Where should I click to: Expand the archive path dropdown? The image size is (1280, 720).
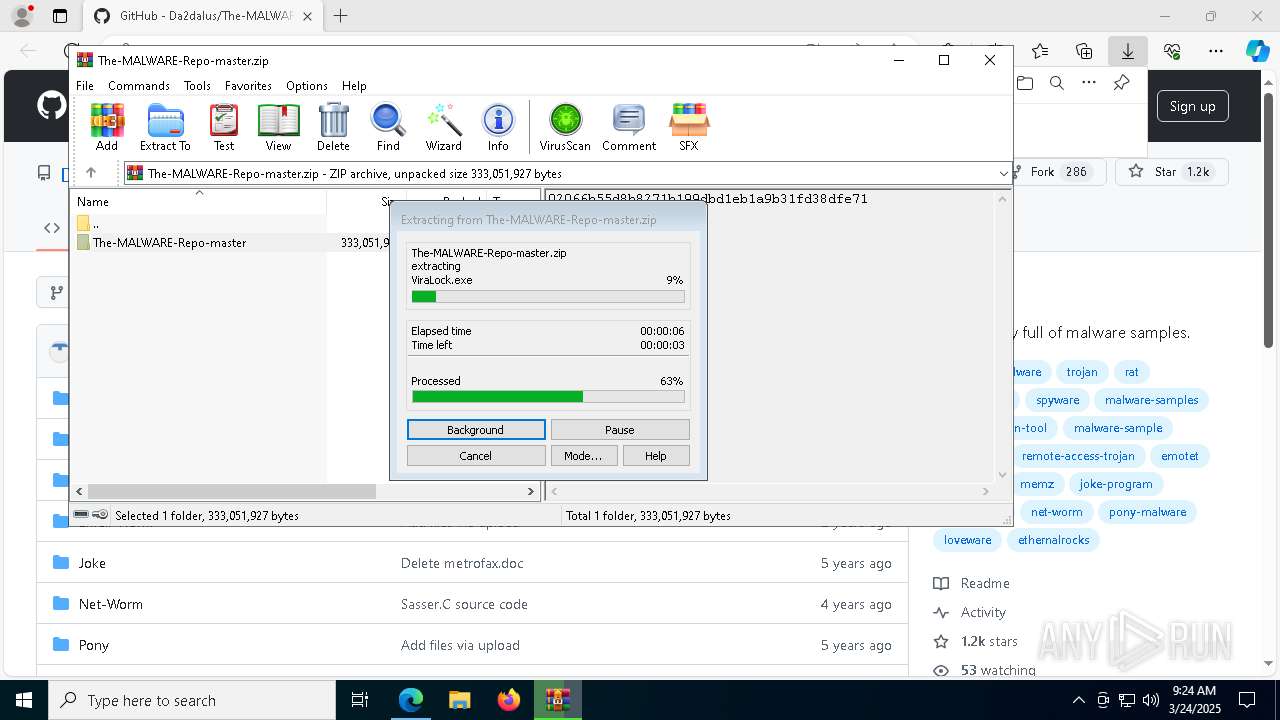(1003, 173)
